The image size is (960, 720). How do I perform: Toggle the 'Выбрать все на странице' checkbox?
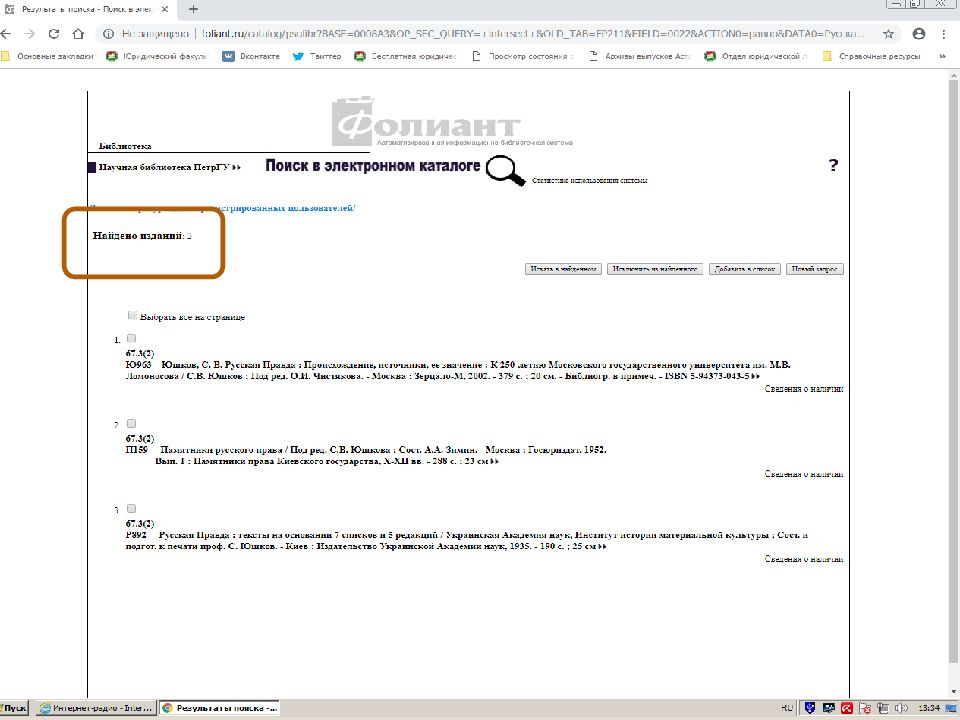pos(133,315)
